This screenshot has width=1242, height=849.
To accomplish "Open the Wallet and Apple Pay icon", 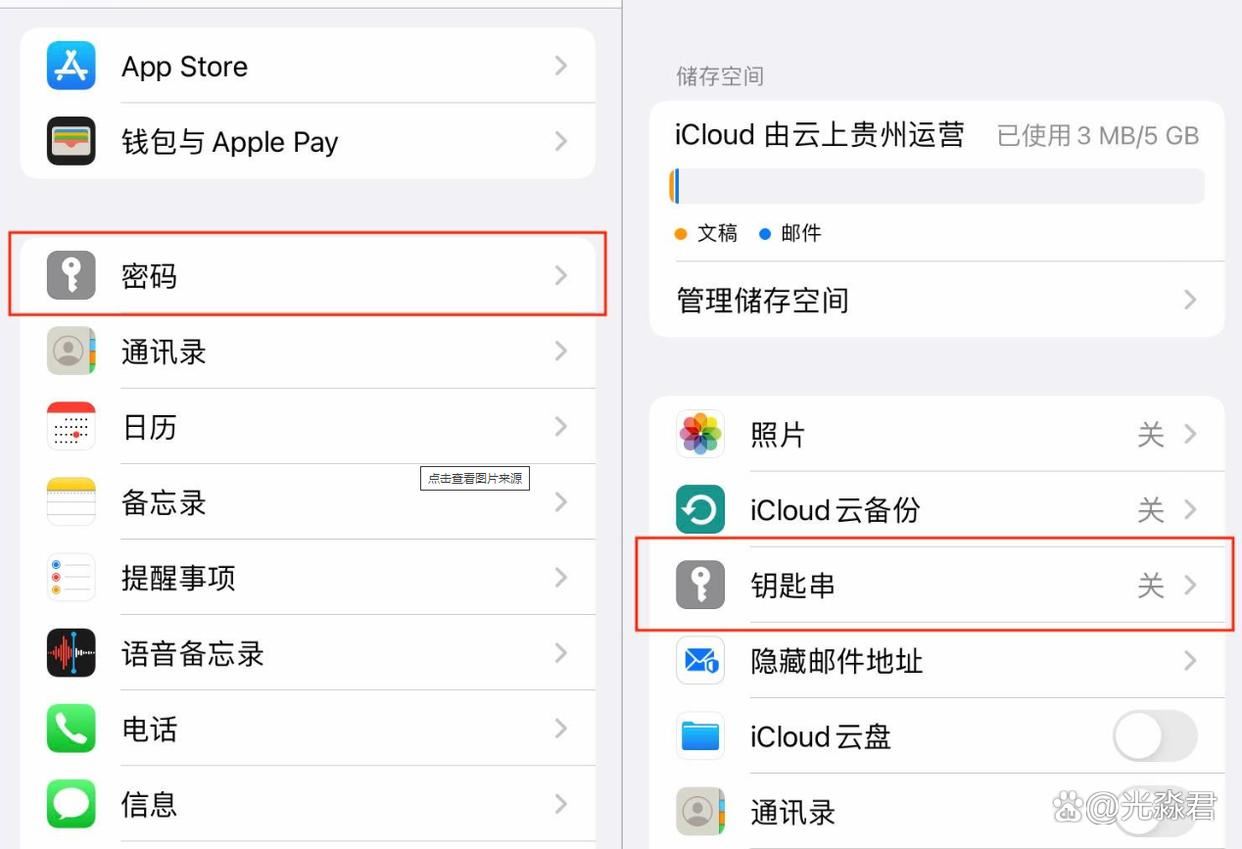I will (71, 141).
